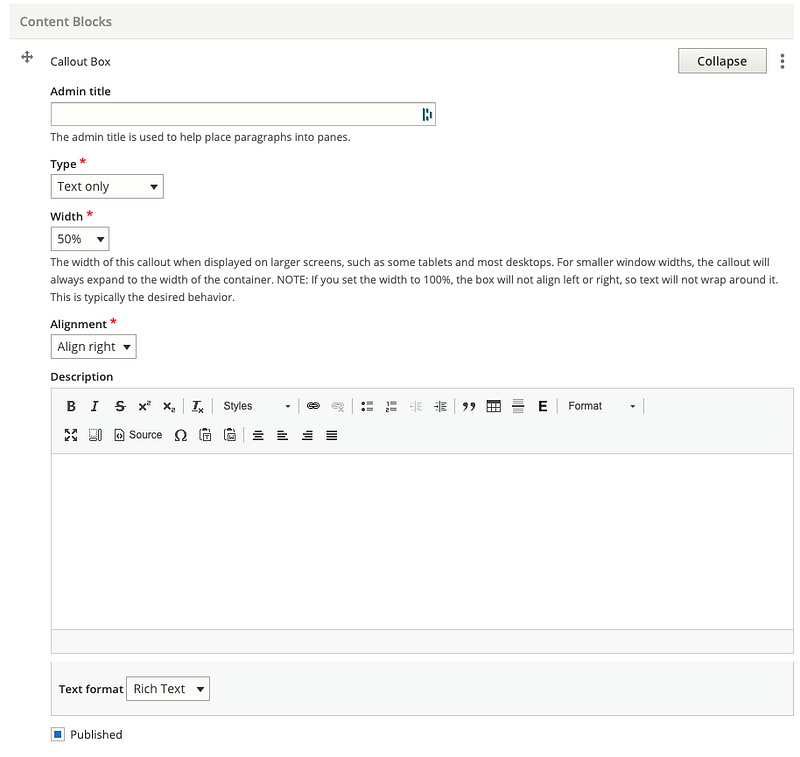This screenshot has height=757, width=800.
Task: Insert a bulleted list
Action: 367,406
